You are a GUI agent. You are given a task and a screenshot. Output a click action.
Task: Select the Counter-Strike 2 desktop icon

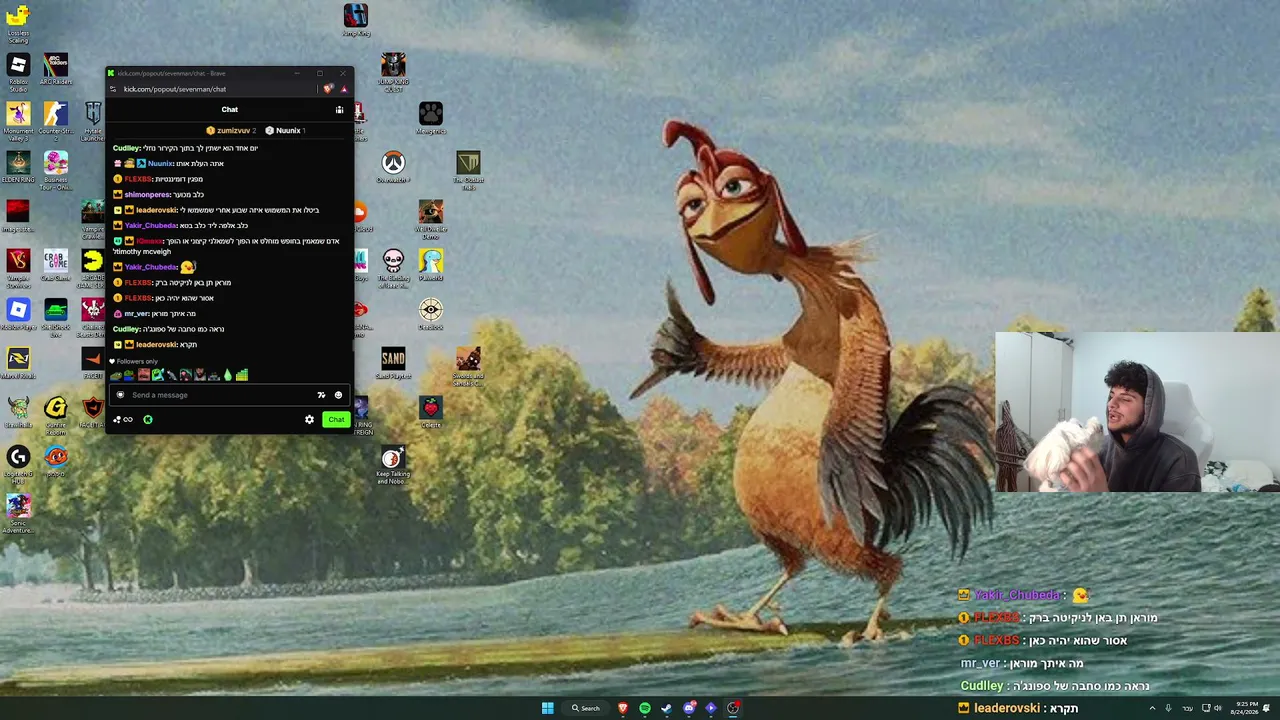coord(56,119)
